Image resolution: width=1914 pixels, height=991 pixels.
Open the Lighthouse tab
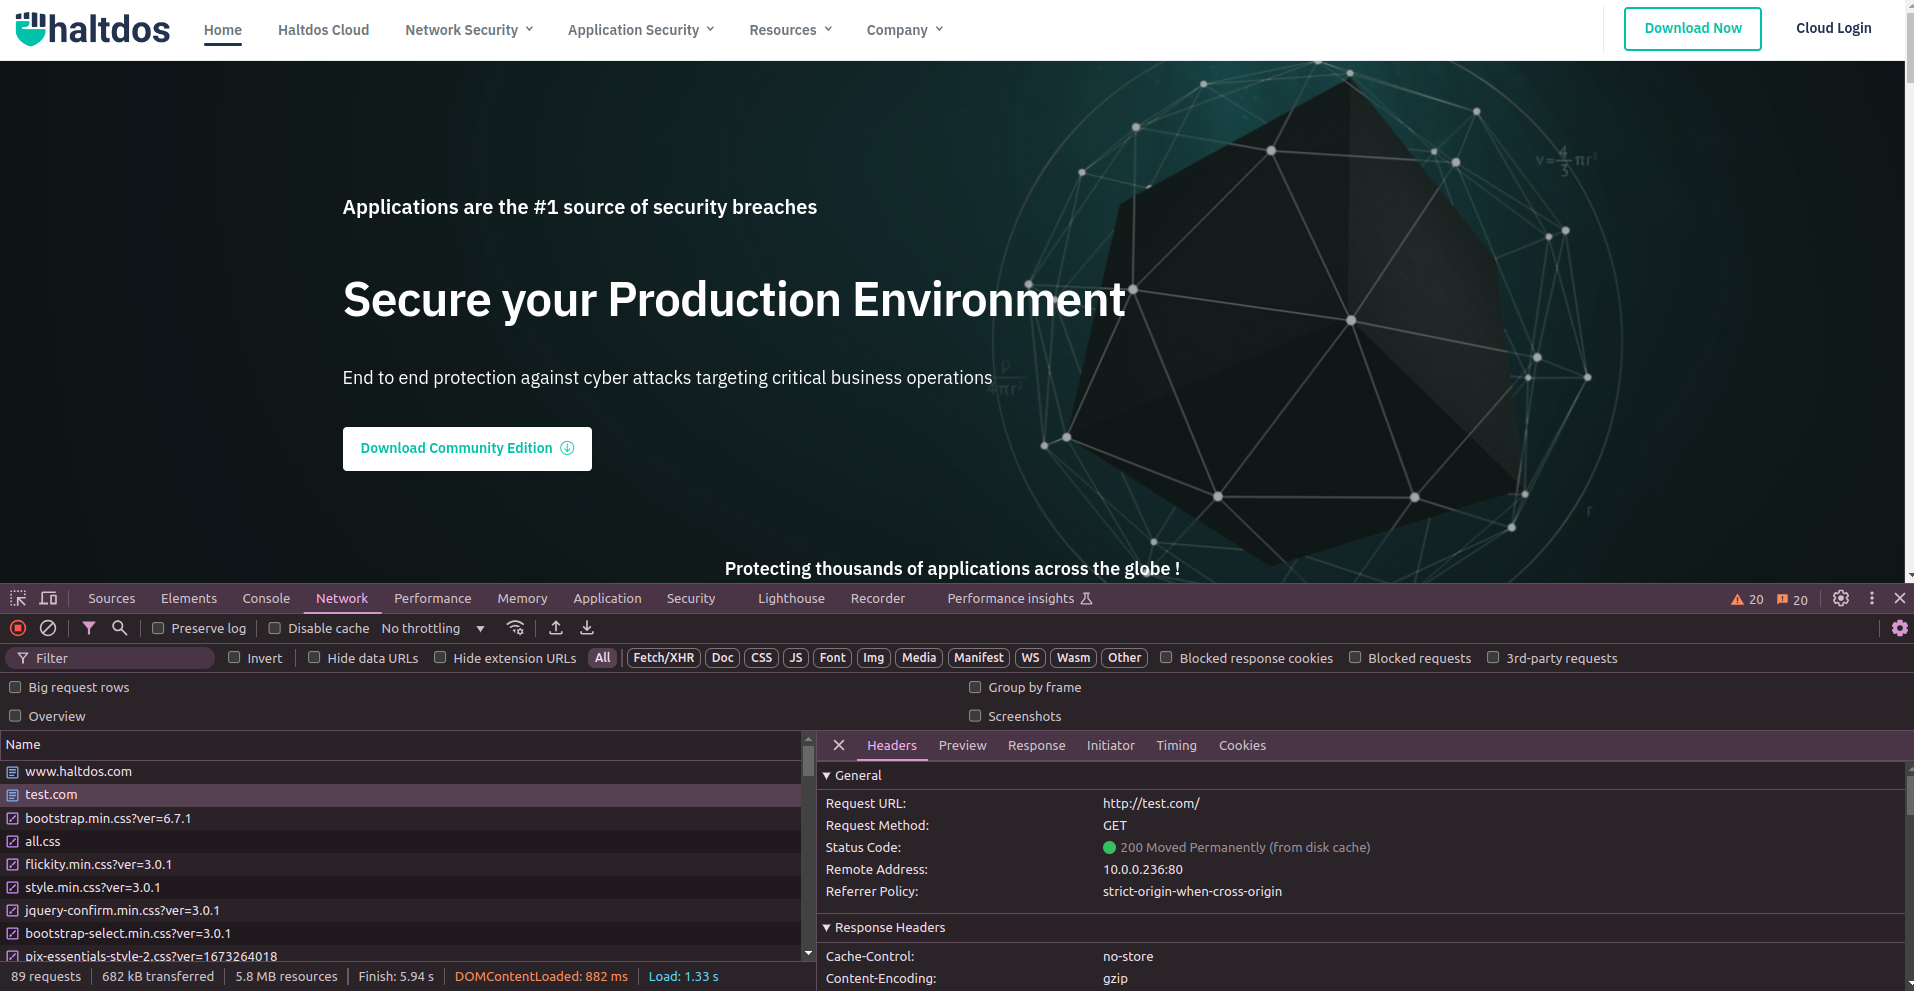pyautogui.click(x=791, y=598)
